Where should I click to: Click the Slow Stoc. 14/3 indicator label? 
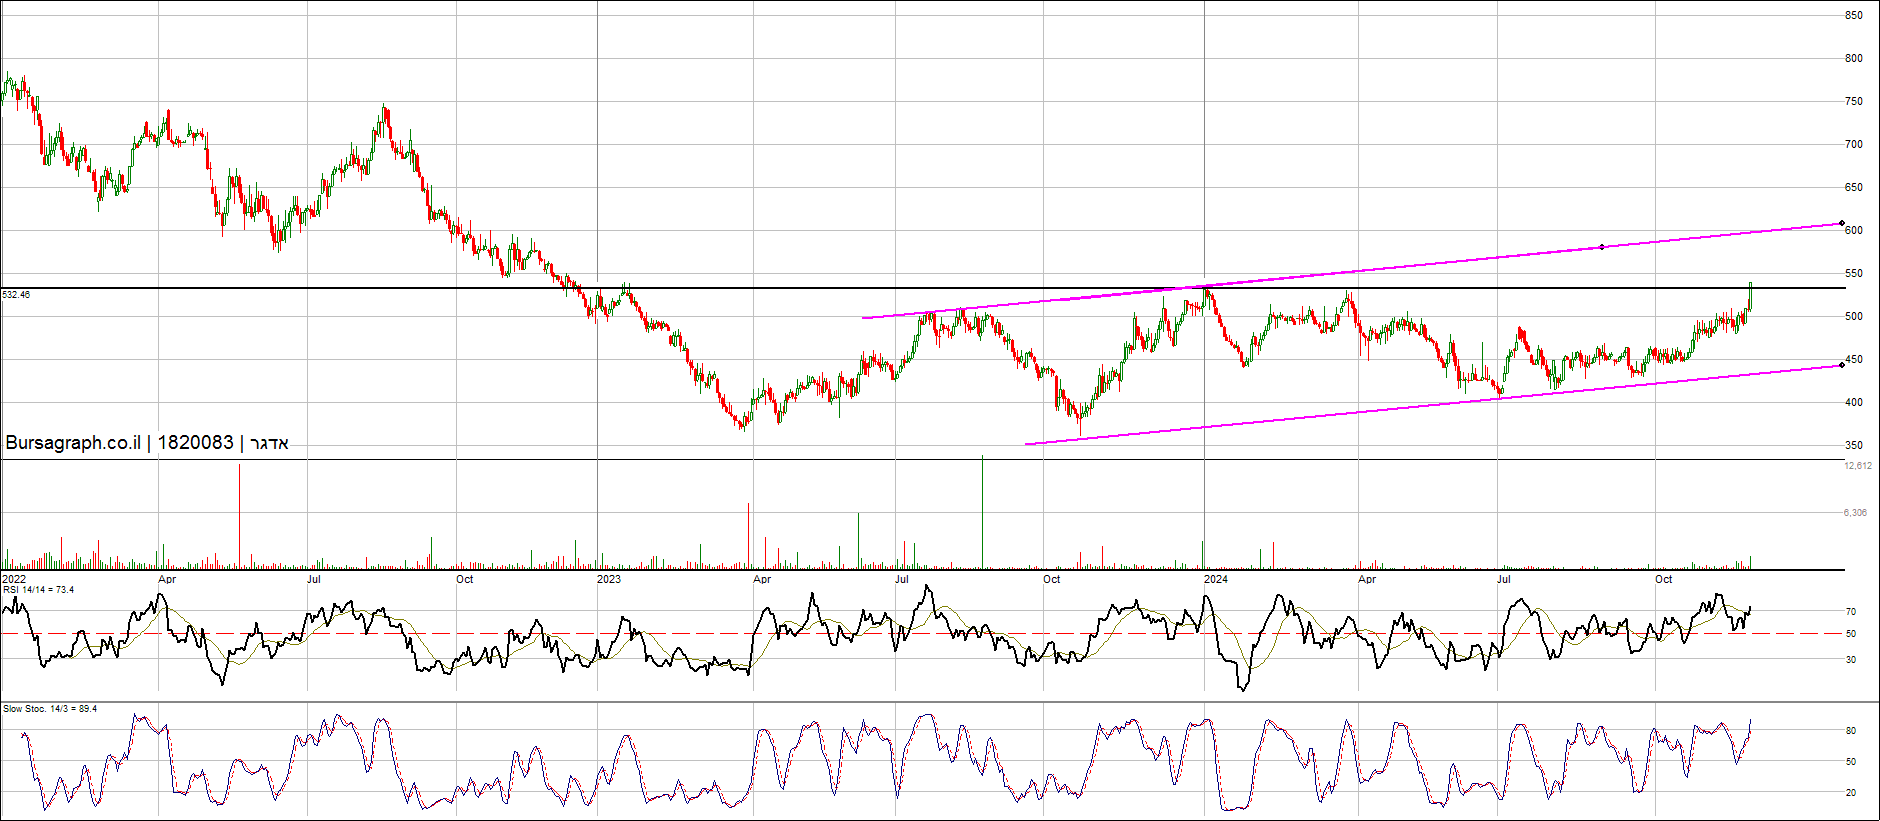click(50, 709)
